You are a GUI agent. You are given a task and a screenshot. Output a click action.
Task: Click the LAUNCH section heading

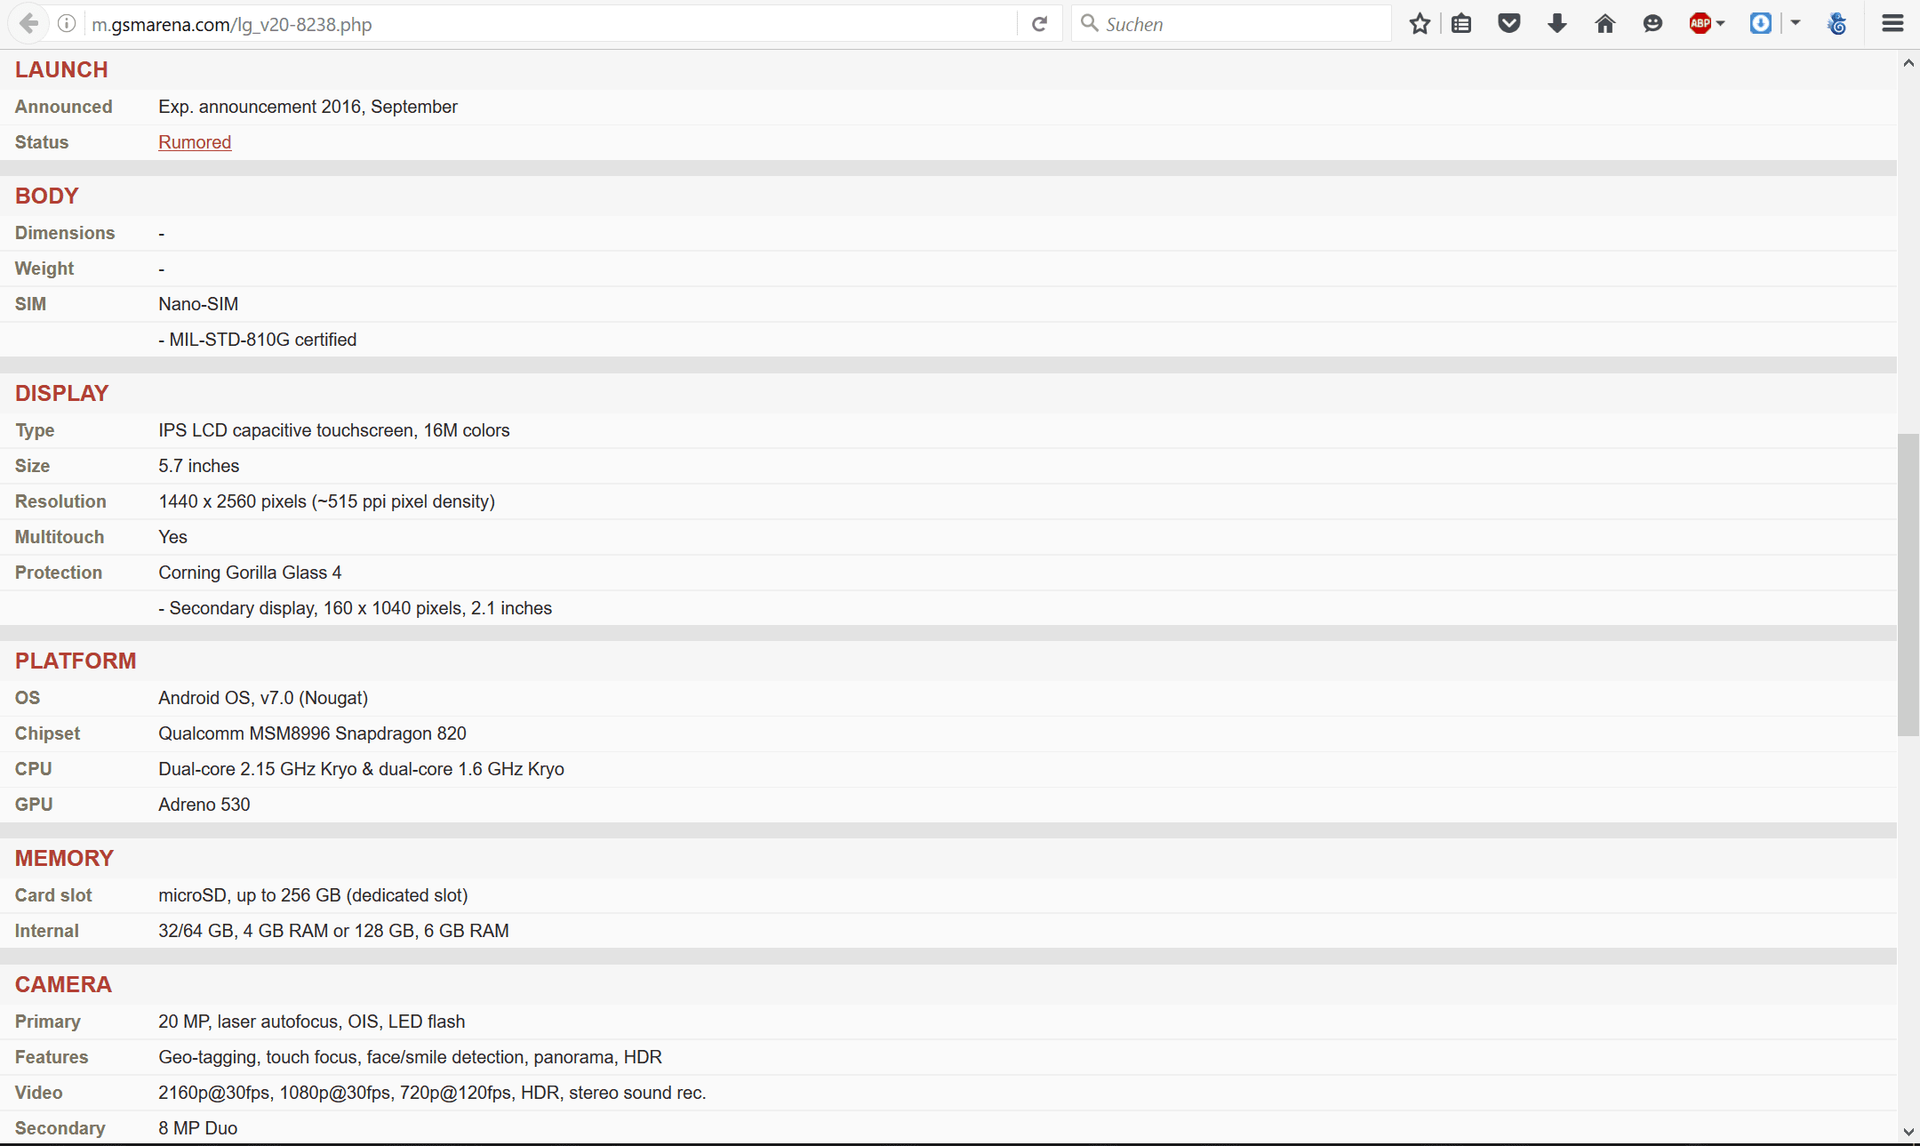61,70
